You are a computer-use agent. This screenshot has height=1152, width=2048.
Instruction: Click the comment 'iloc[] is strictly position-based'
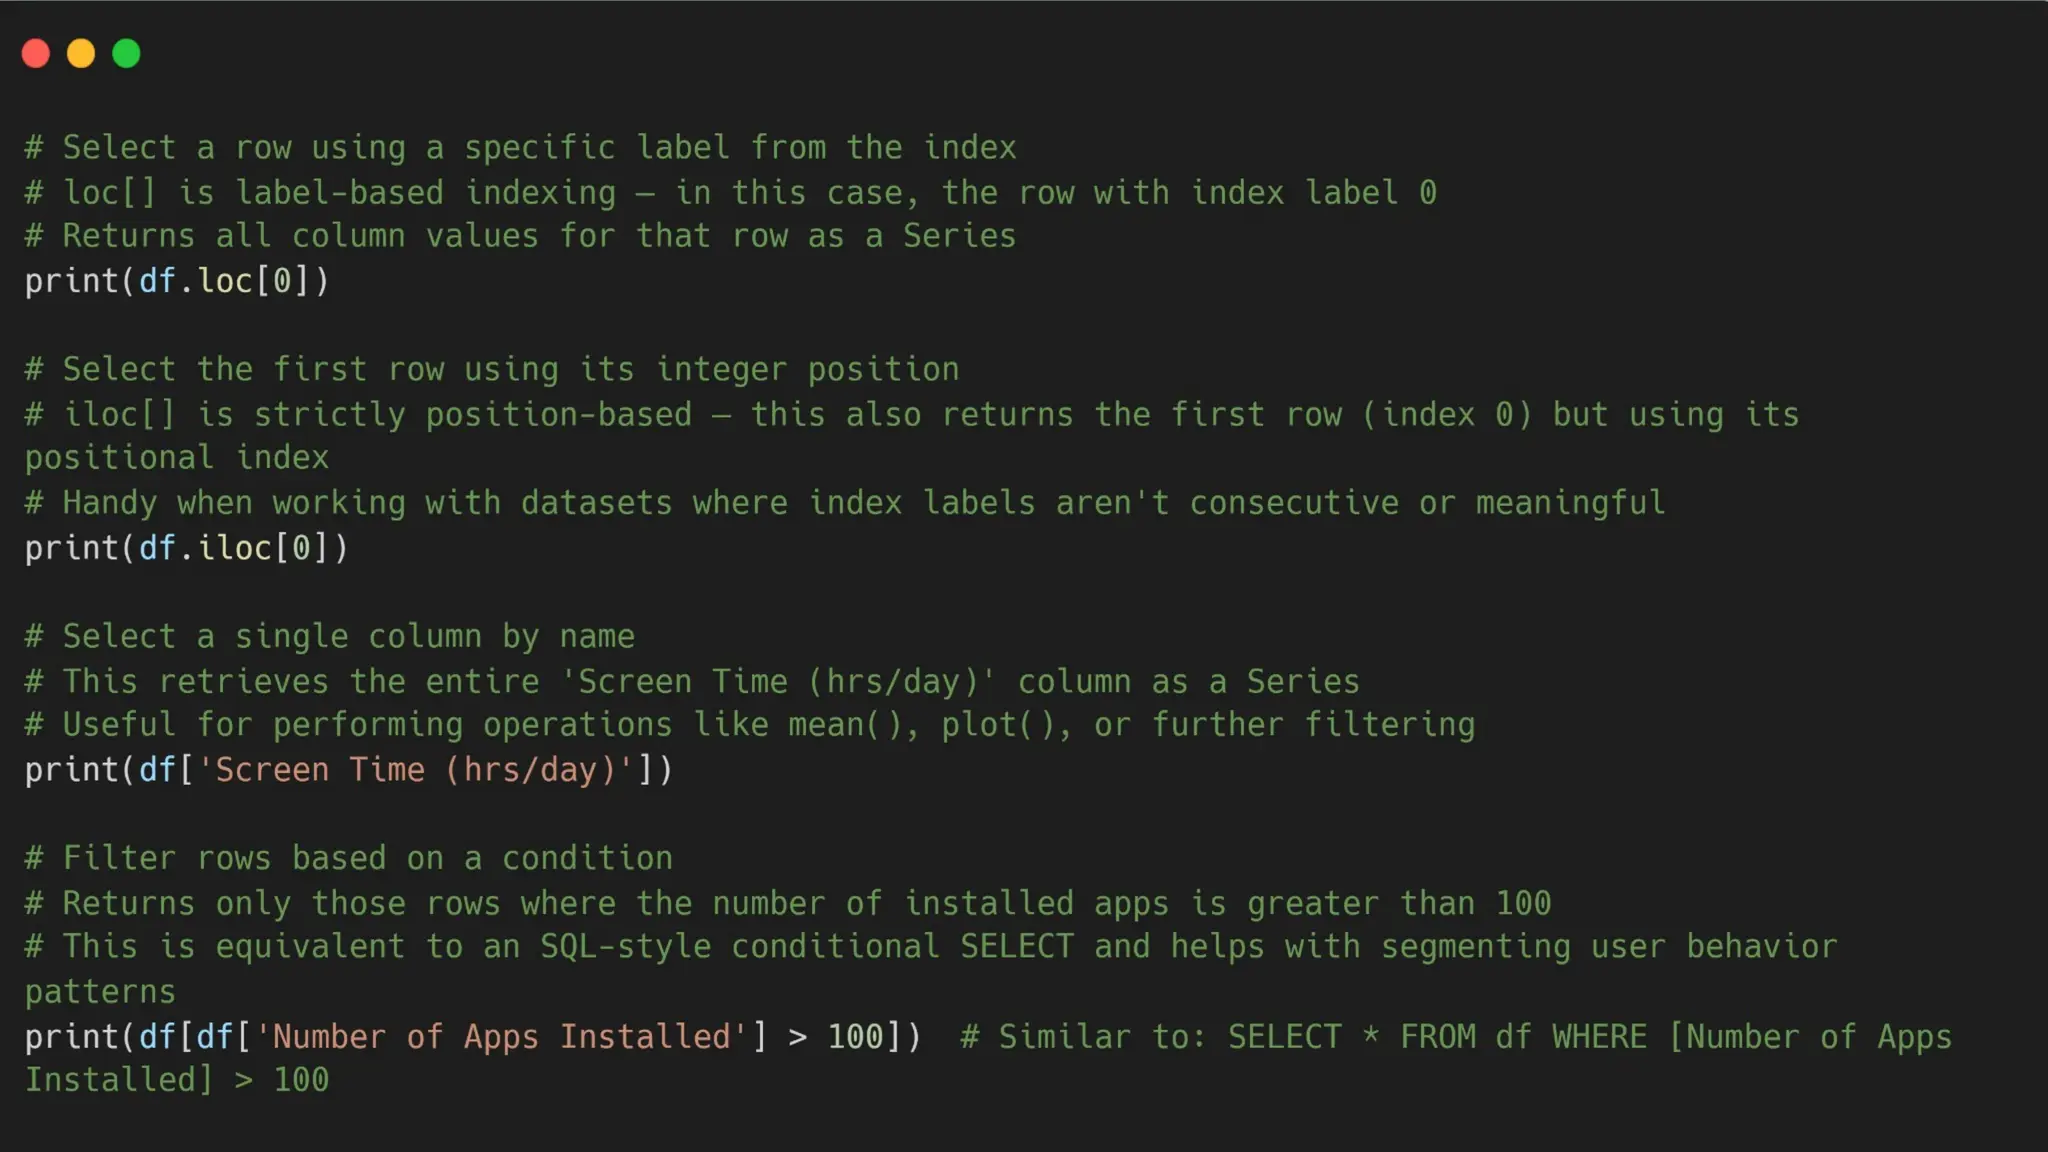(912, 436)
